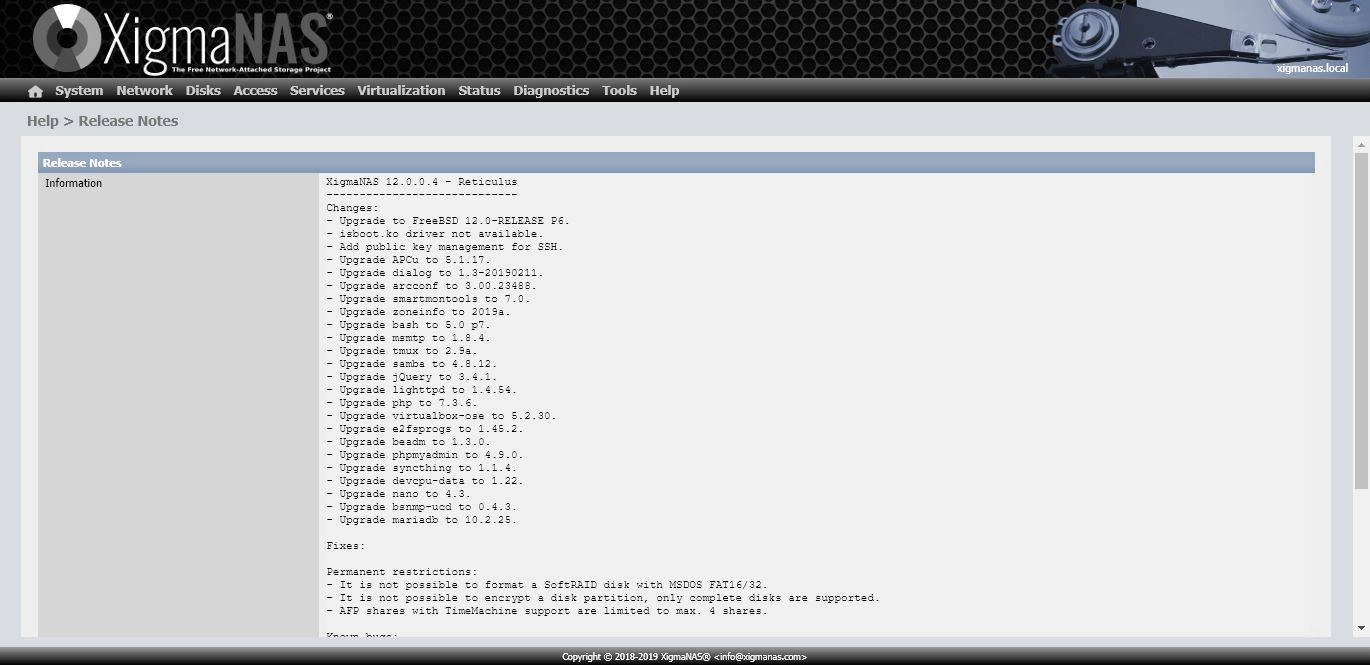Click 'Upgrade zoneinfo to 2019a' line

(x=418, y=312)
